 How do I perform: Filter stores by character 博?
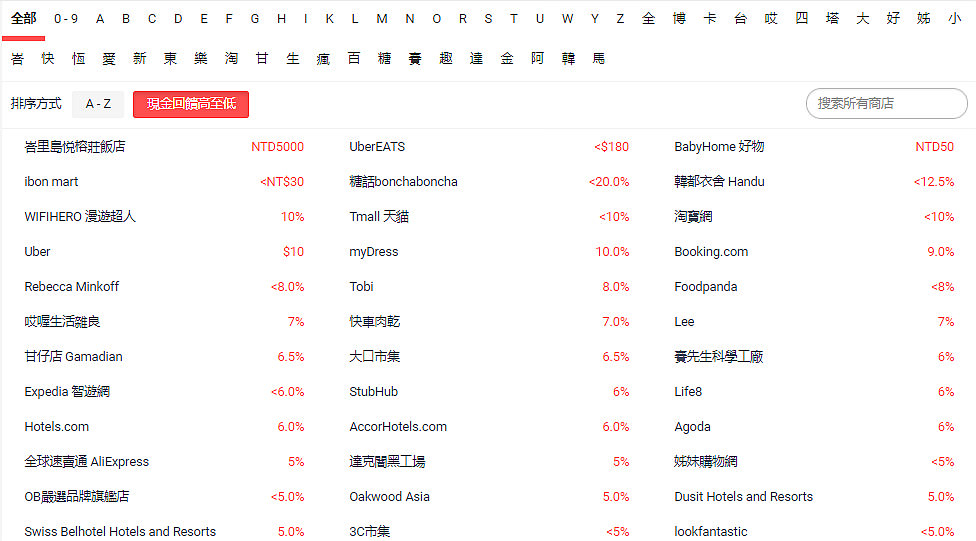(x=679, y=19)
